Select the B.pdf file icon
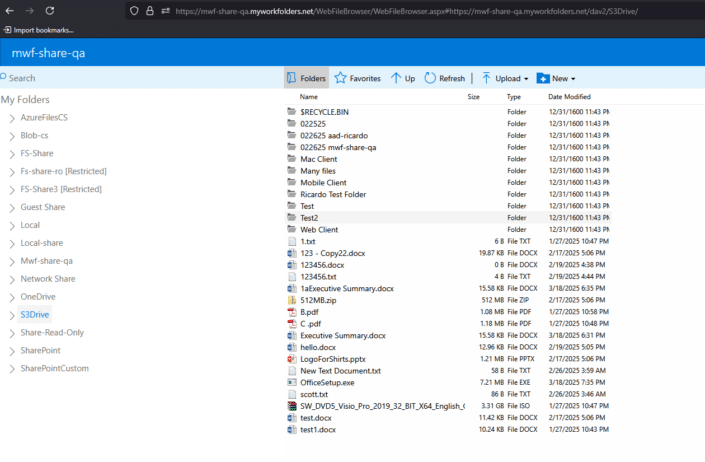The width and height of the screenshot is (705, 462). (292, 311)
